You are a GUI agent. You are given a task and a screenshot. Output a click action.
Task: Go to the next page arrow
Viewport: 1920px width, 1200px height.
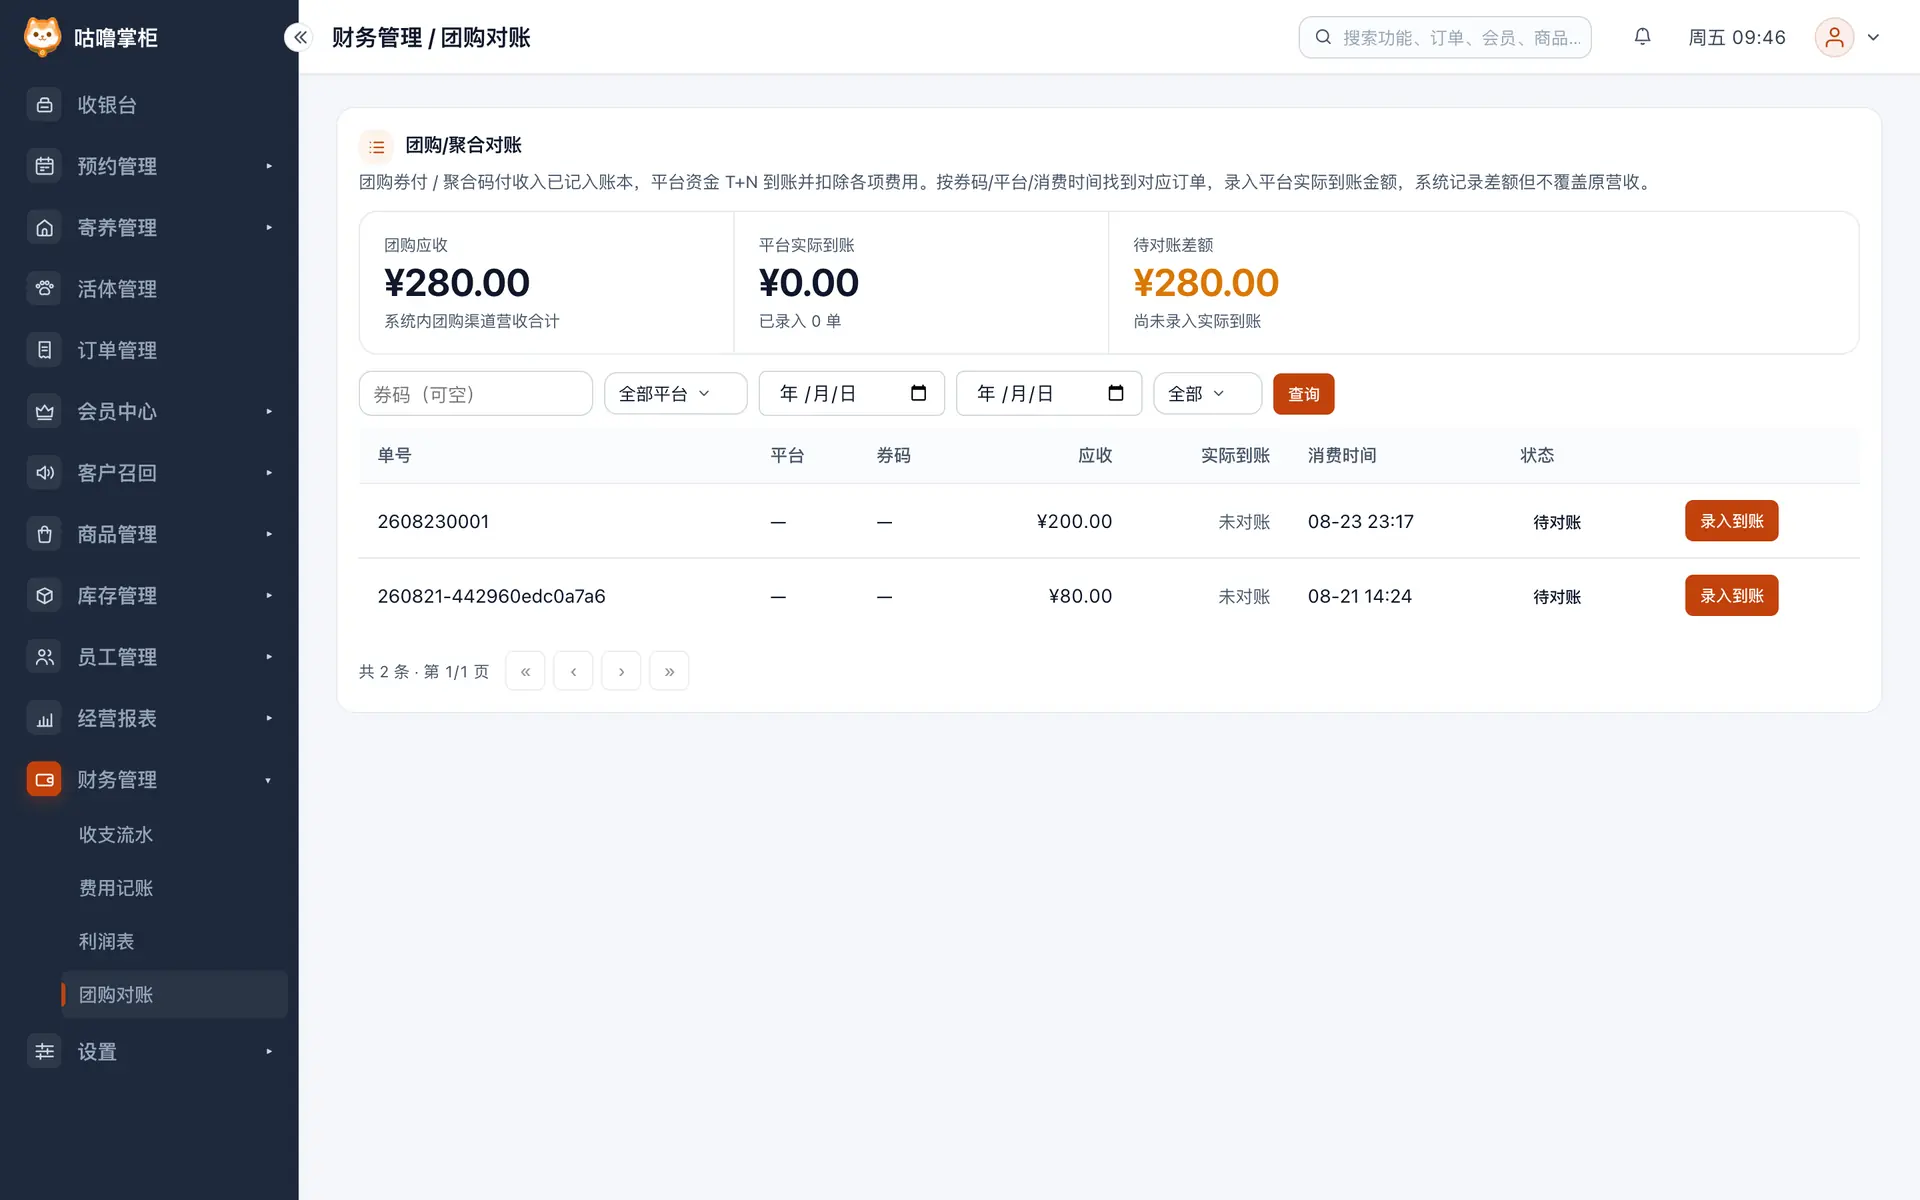[621, 671]
